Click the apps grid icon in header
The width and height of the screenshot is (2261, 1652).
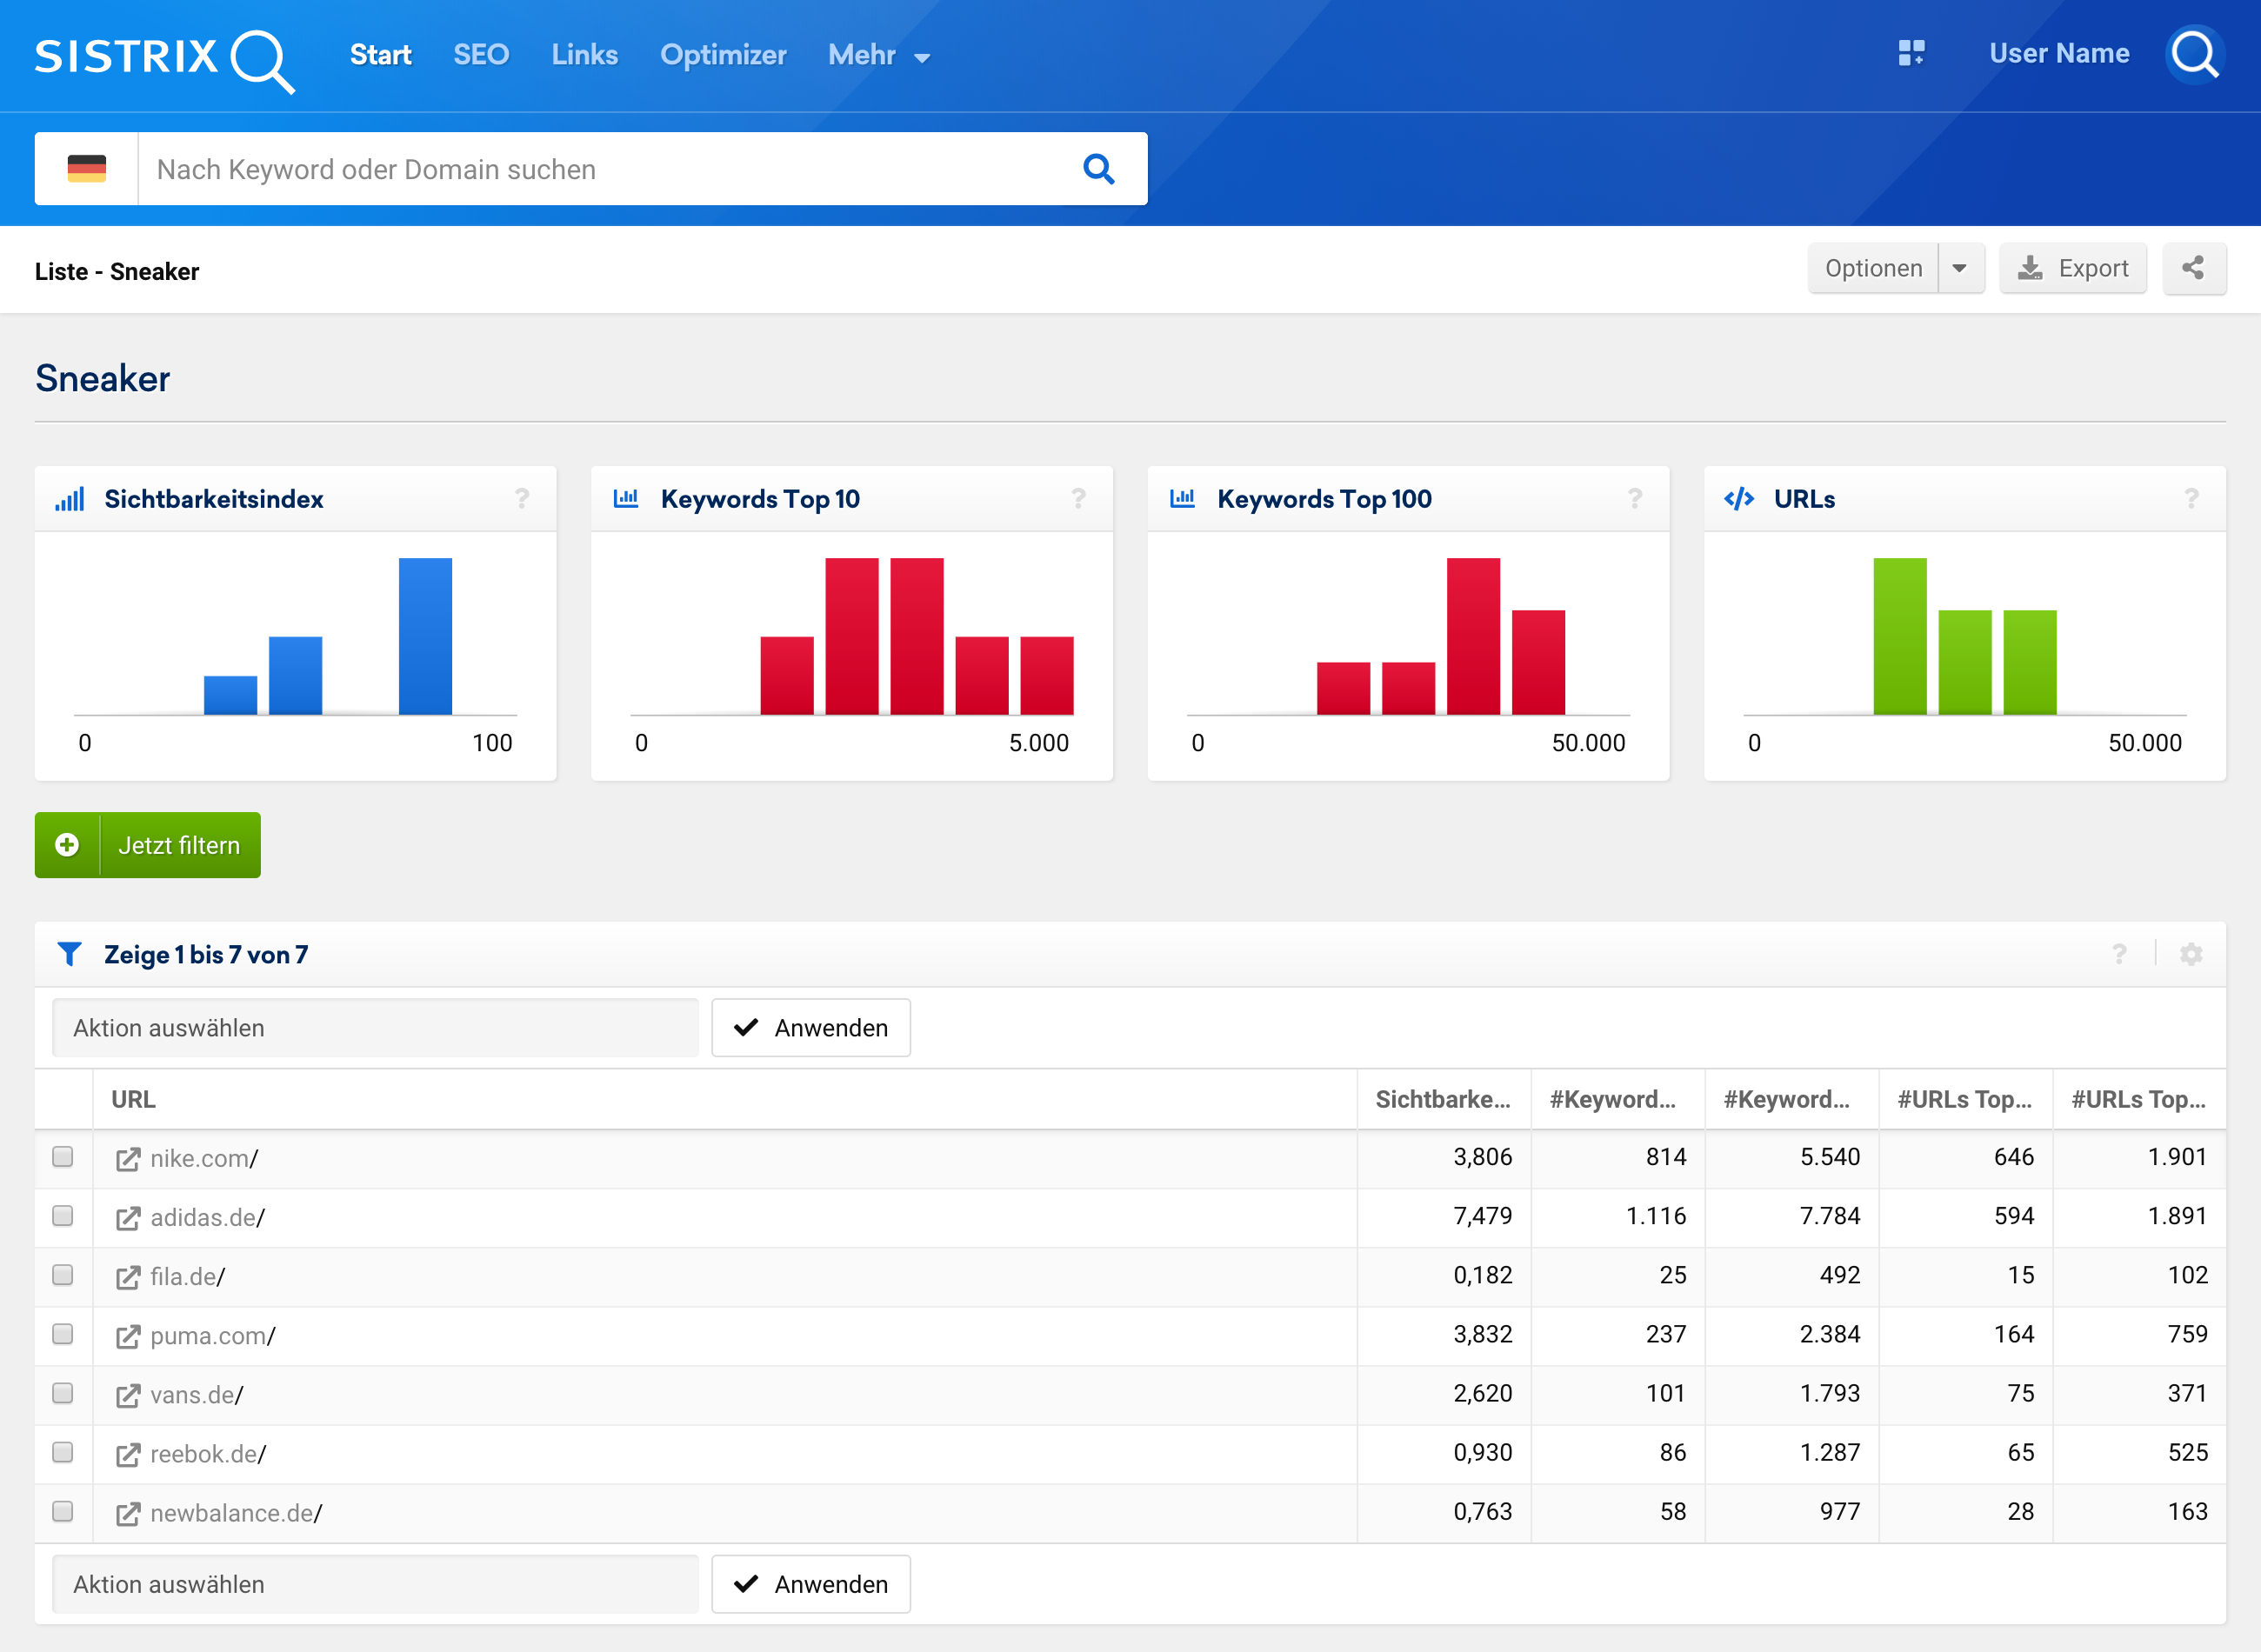point(1911,53)
